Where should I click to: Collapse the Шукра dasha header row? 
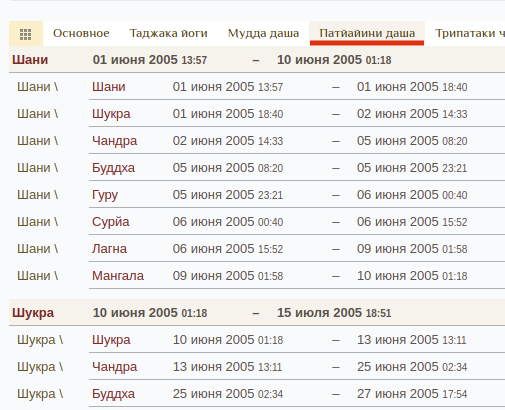point(257,313)
